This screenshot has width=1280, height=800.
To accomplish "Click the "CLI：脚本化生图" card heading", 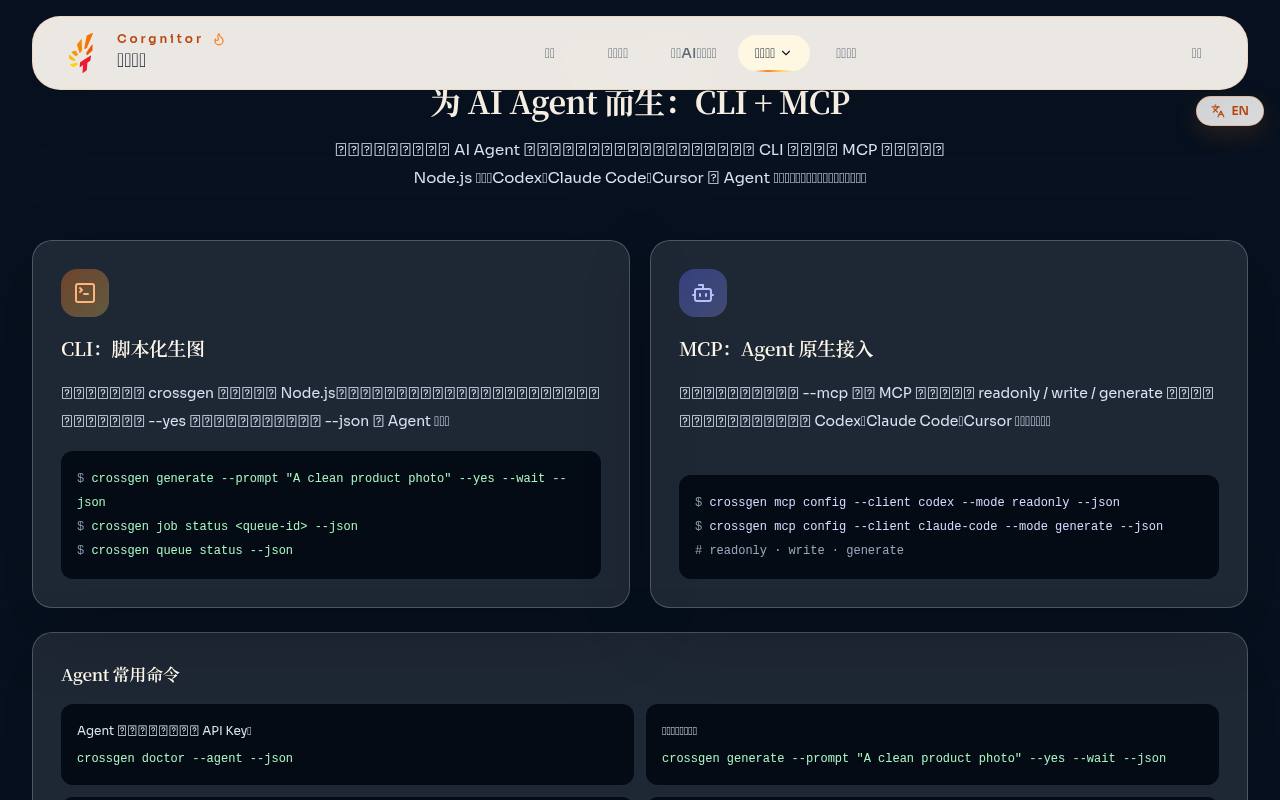I will [x=133, y=349].
